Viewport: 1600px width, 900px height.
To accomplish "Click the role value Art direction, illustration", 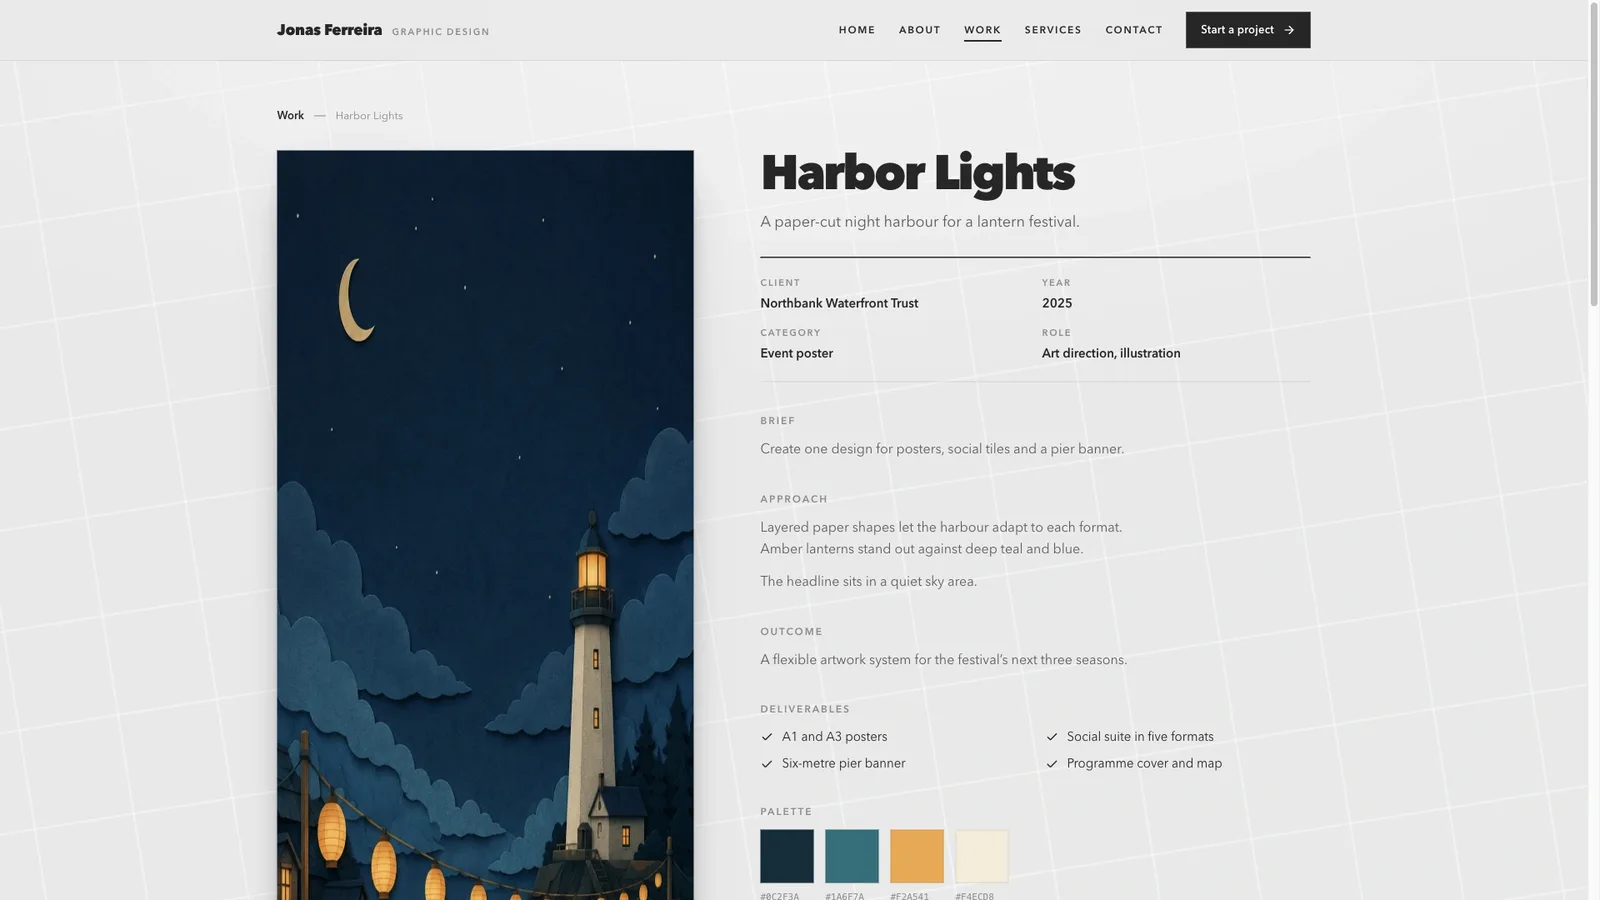I will [x=1111, y=353].
